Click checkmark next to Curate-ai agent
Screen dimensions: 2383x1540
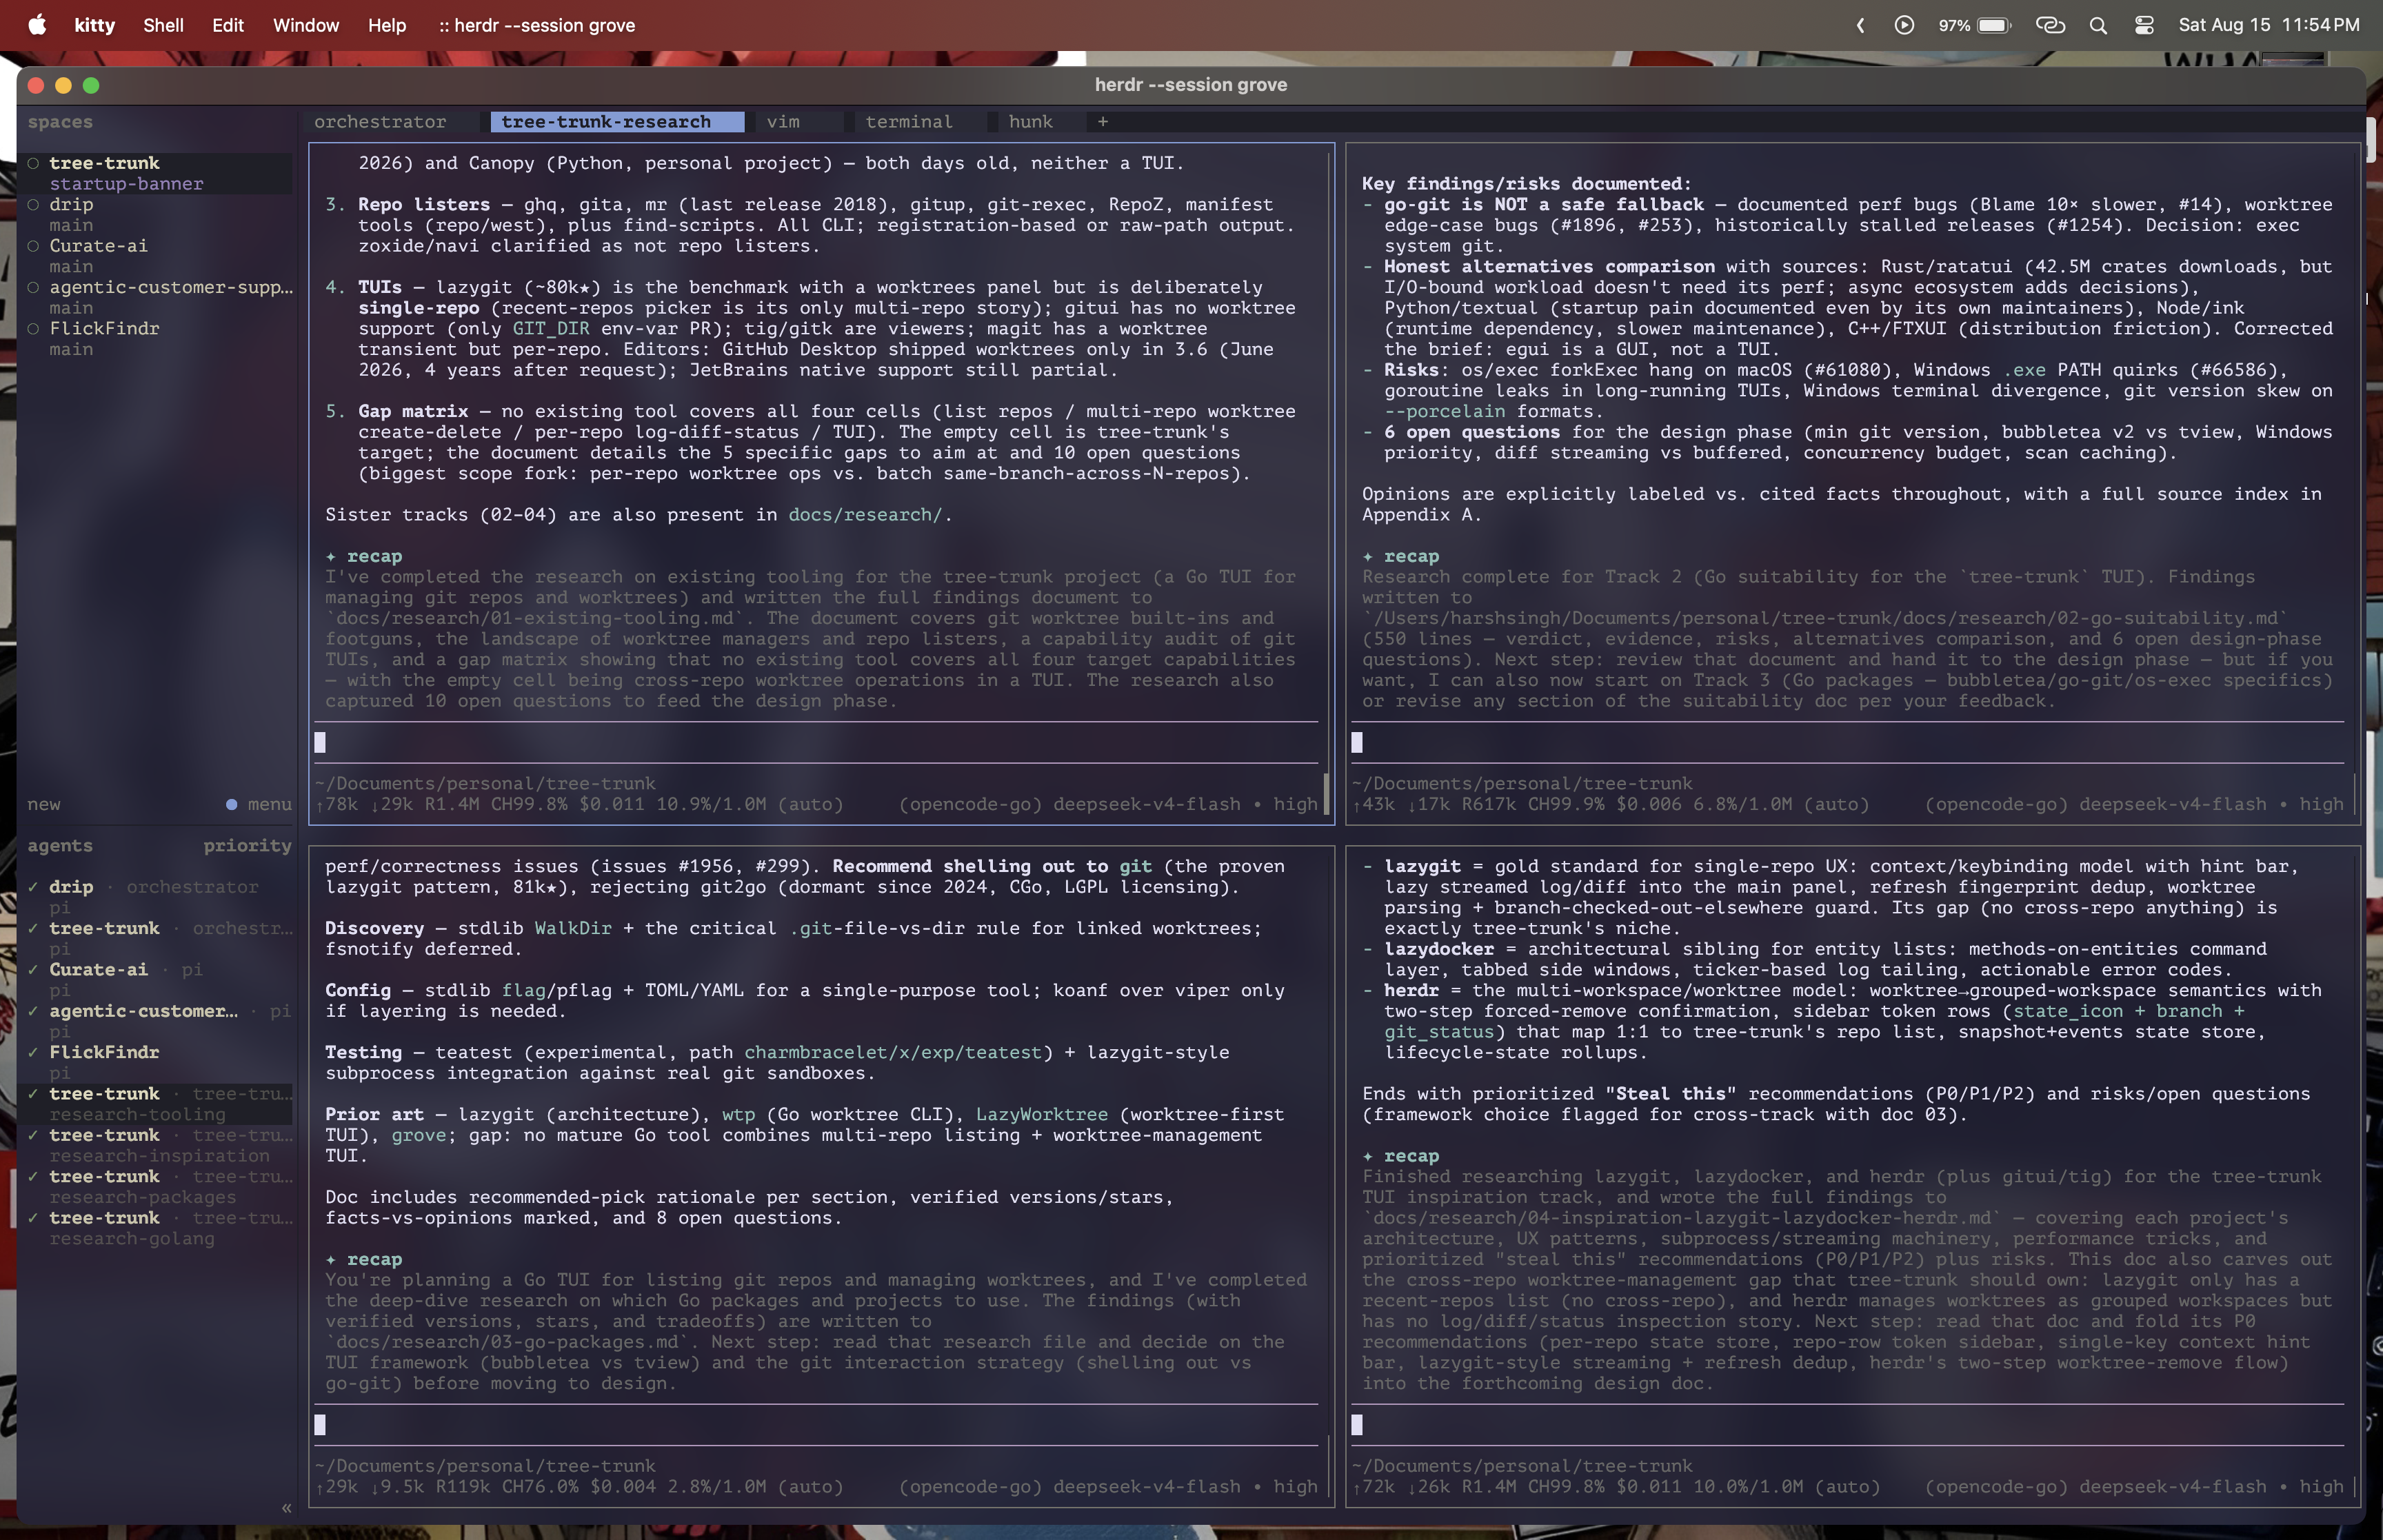pos(33,970)
